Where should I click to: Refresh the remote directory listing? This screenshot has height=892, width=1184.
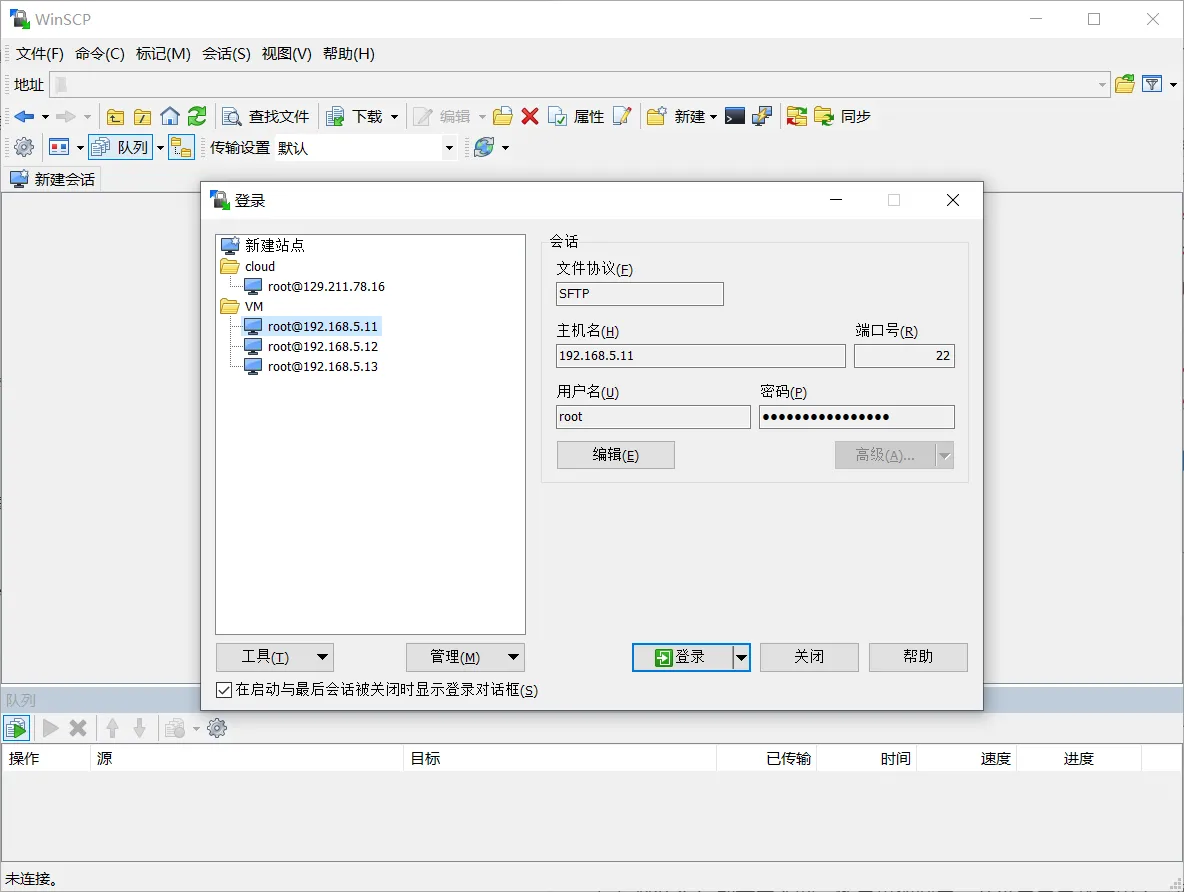(x=197, y=116)
